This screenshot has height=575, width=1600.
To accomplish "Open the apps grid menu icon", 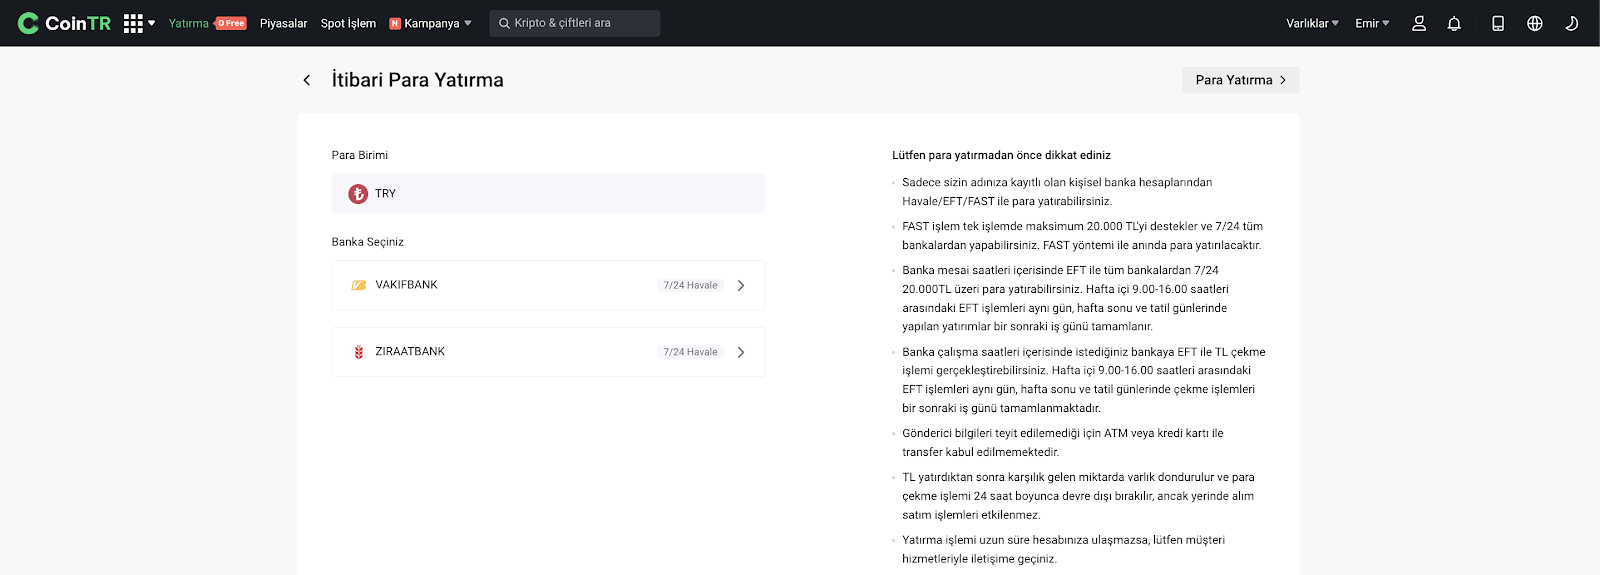I will click(x=133, y=23).
